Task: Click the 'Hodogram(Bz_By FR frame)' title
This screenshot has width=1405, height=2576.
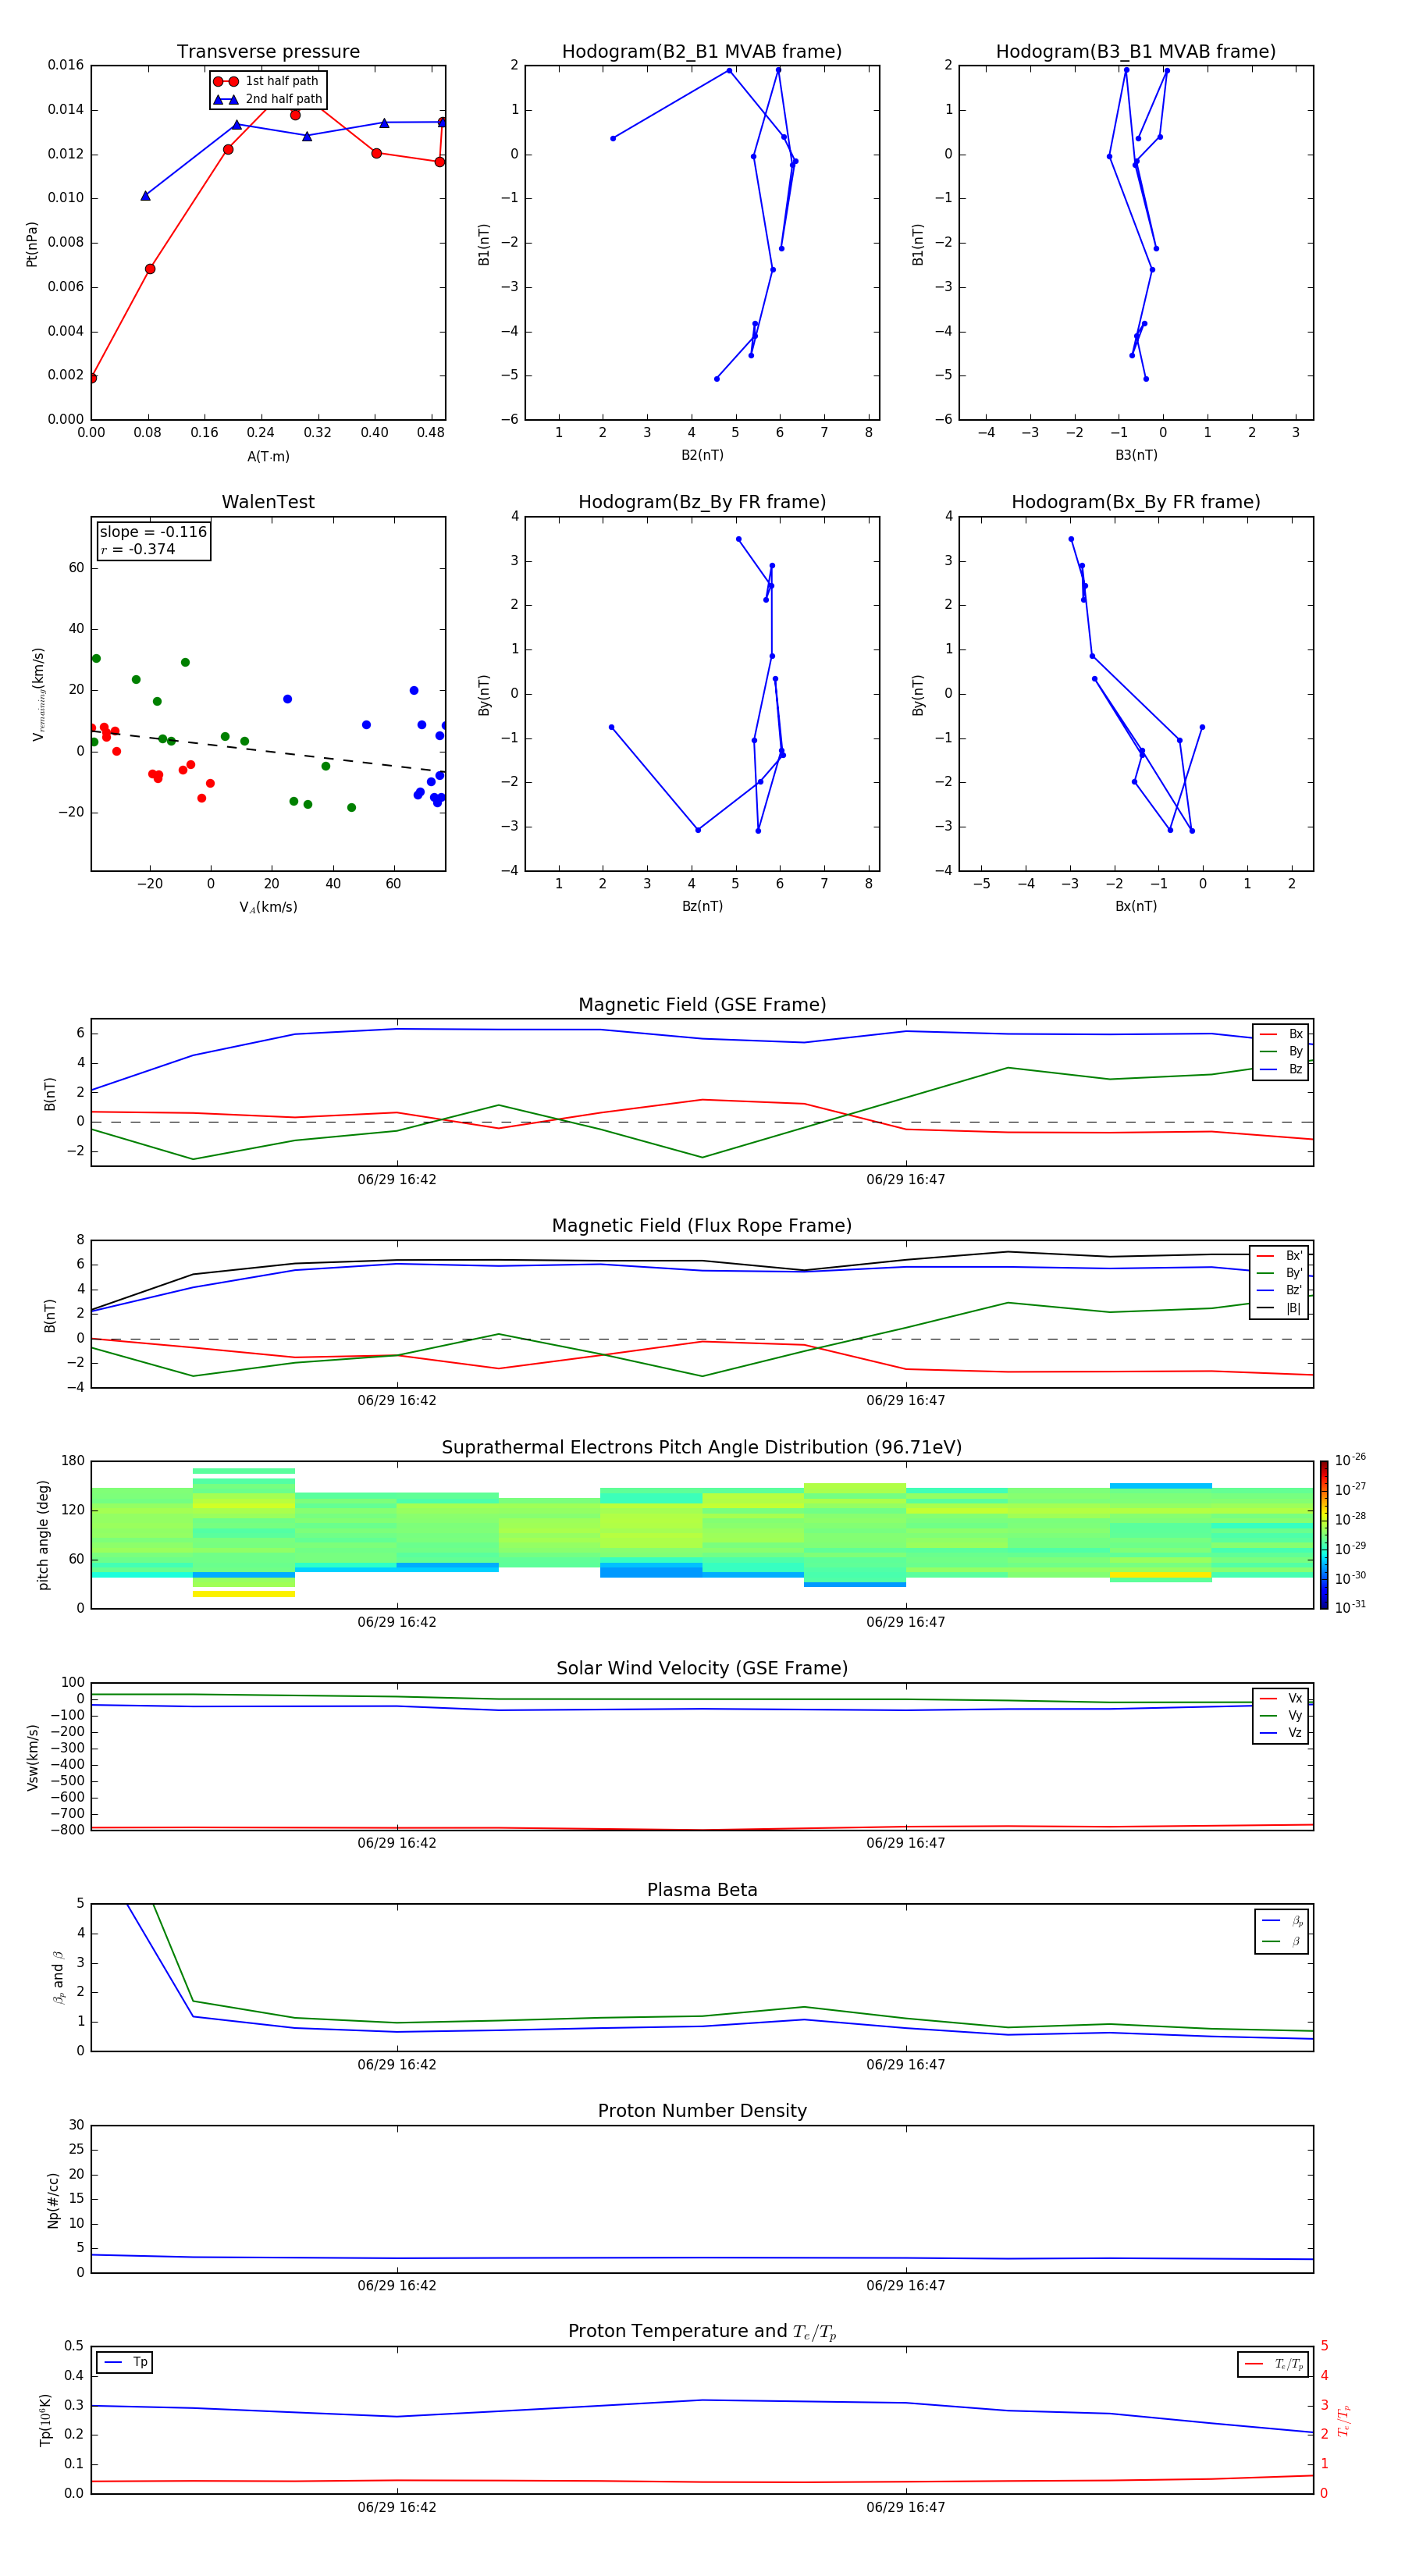Action: click(702, 502)
